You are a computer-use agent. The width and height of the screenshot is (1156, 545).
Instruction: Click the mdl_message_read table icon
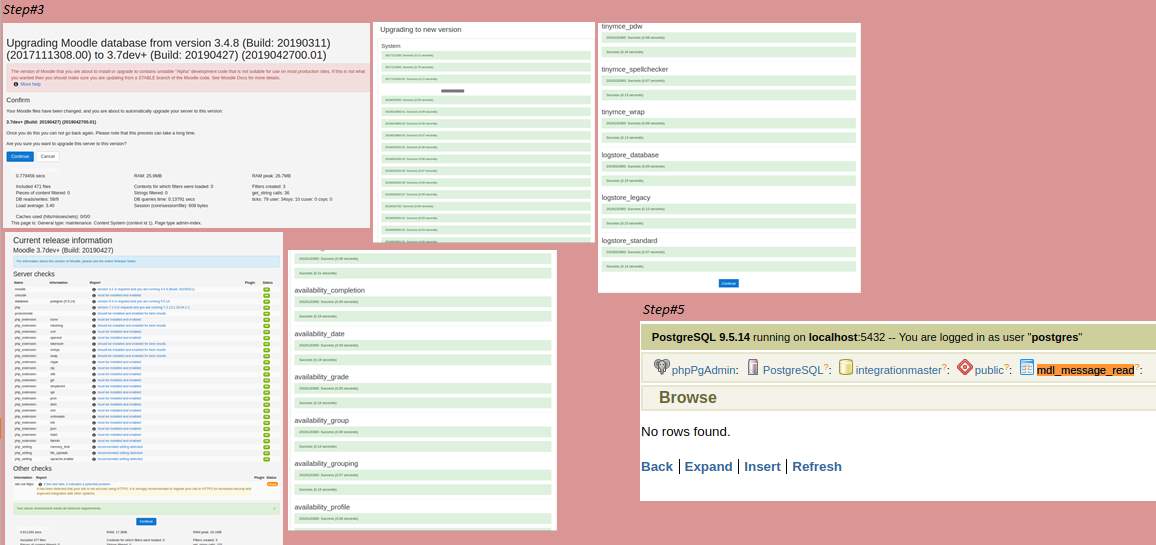[x=1027, y=367]
